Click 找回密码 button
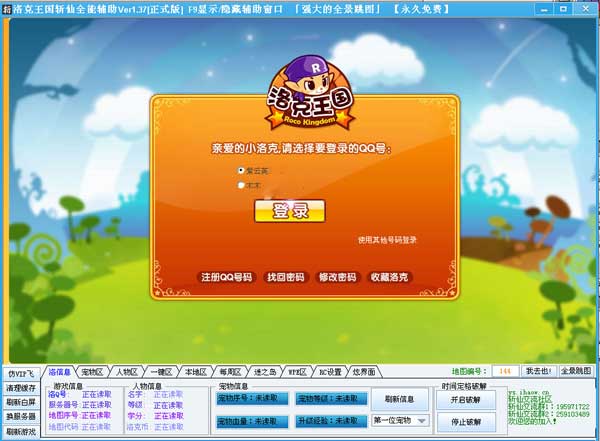 285,277
